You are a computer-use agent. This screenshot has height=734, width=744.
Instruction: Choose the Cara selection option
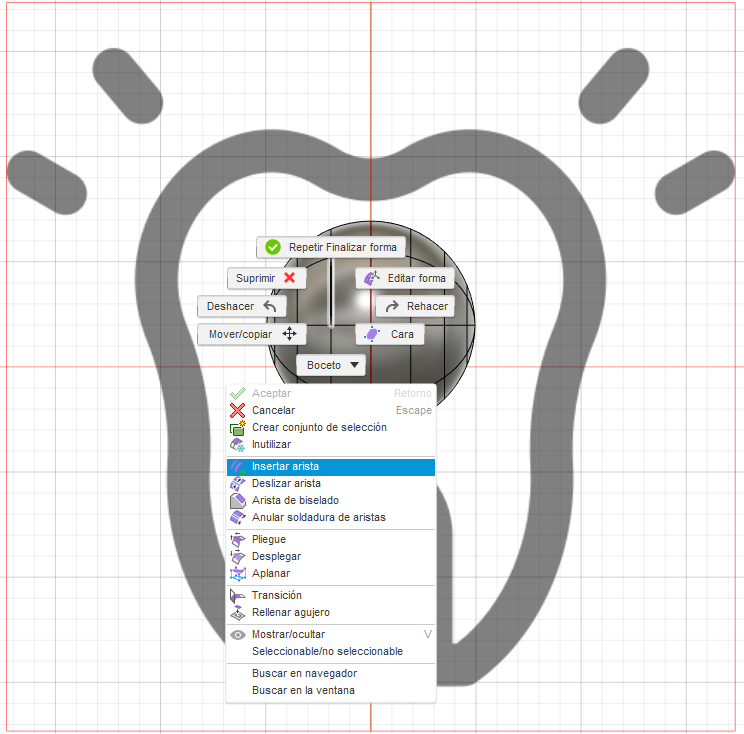(x=390, y=334)
